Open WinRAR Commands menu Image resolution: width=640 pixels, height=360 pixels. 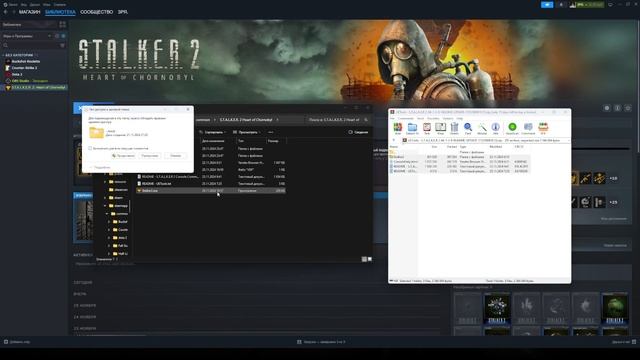tap(406, 118)
